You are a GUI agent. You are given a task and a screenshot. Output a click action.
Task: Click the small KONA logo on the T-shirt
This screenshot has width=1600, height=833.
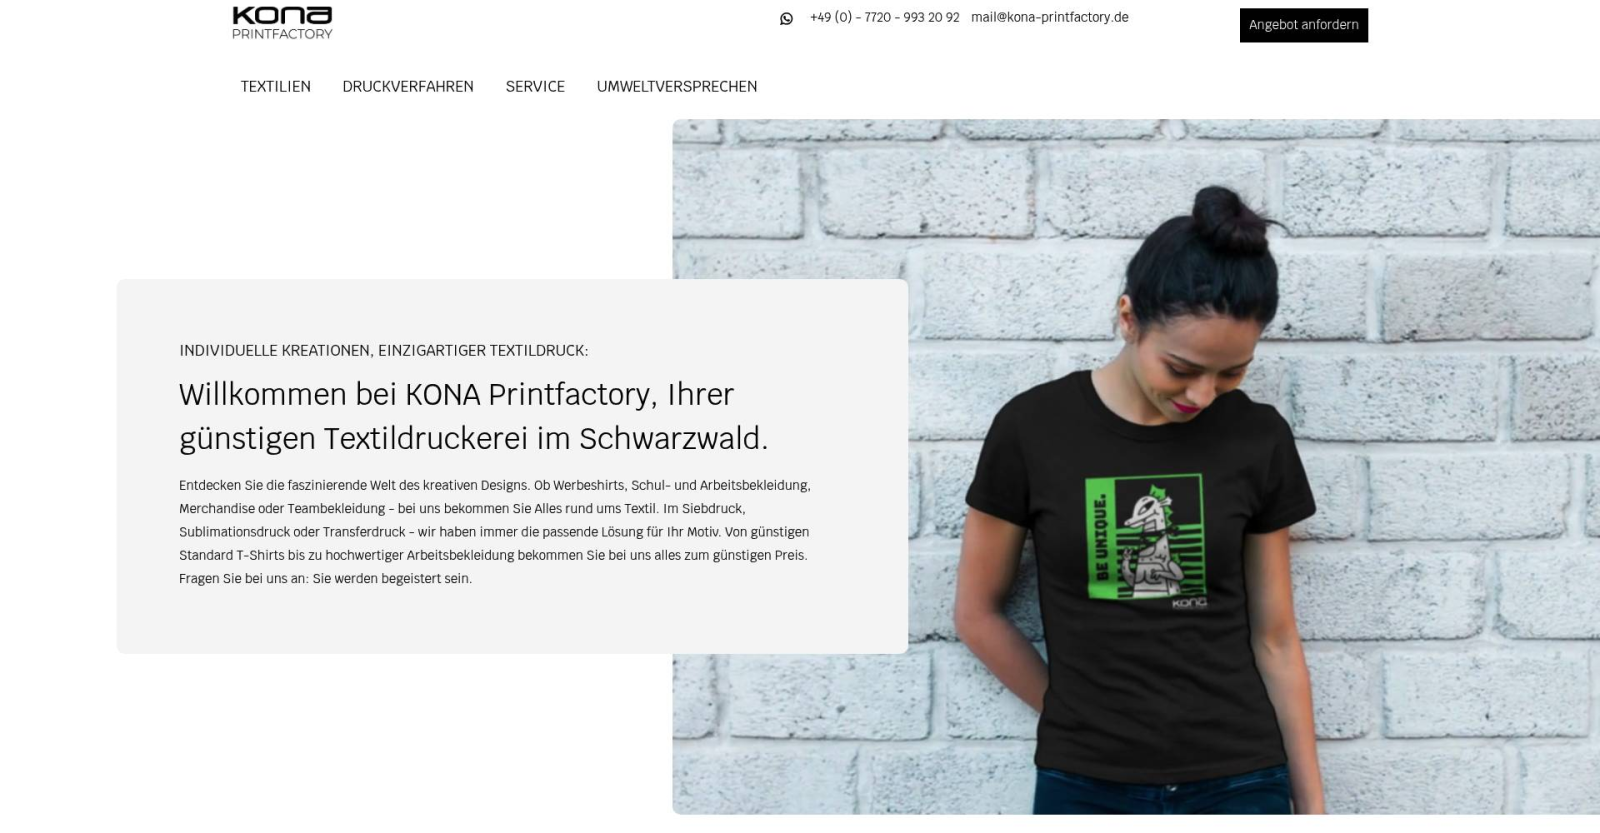[1189, 603]
